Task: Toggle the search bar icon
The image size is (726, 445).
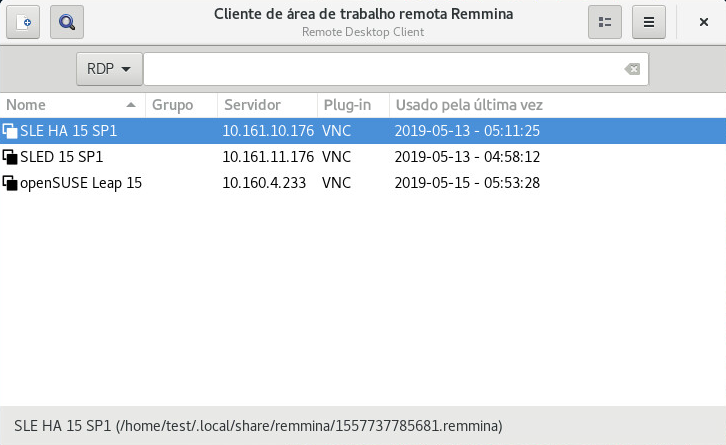Action: (x=67, y=22)
